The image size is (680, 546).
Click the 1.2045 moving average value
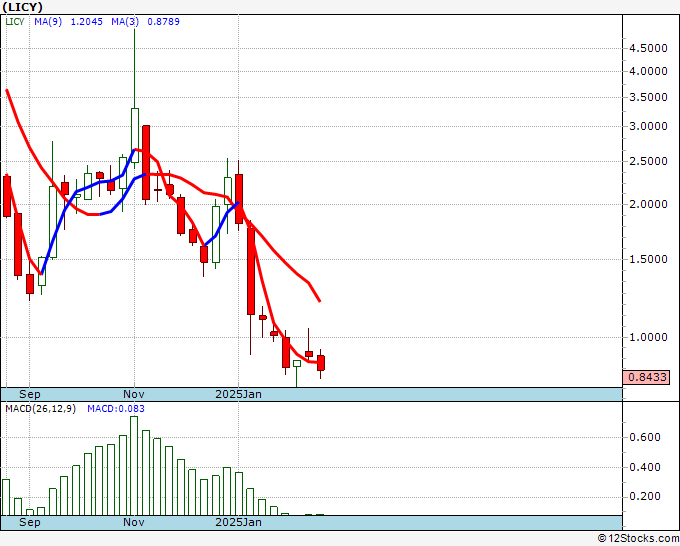pyautogui.click(x=87, y=22)
